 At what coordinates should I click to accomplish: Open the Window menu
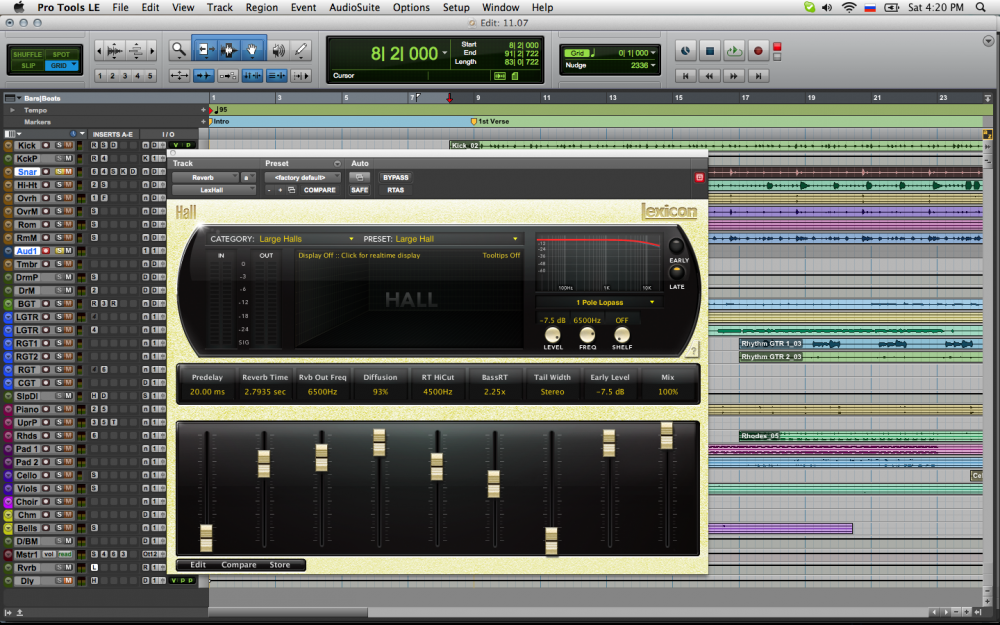click(500, 8)
